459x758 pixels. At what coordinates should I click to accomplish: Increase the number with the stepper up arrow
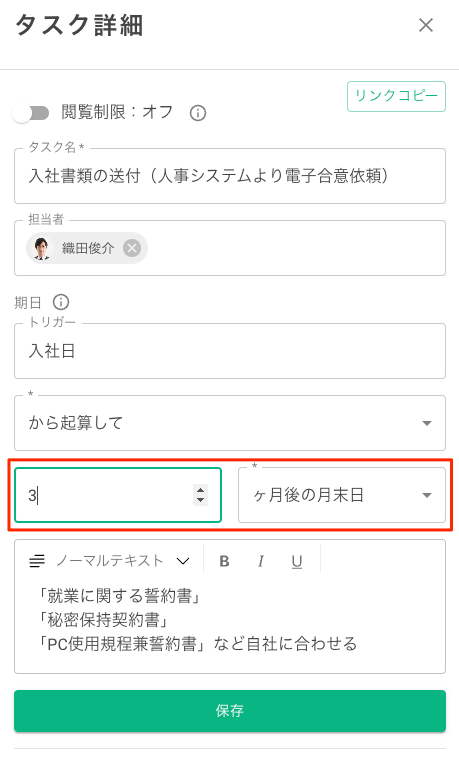(x=200, y=490)
